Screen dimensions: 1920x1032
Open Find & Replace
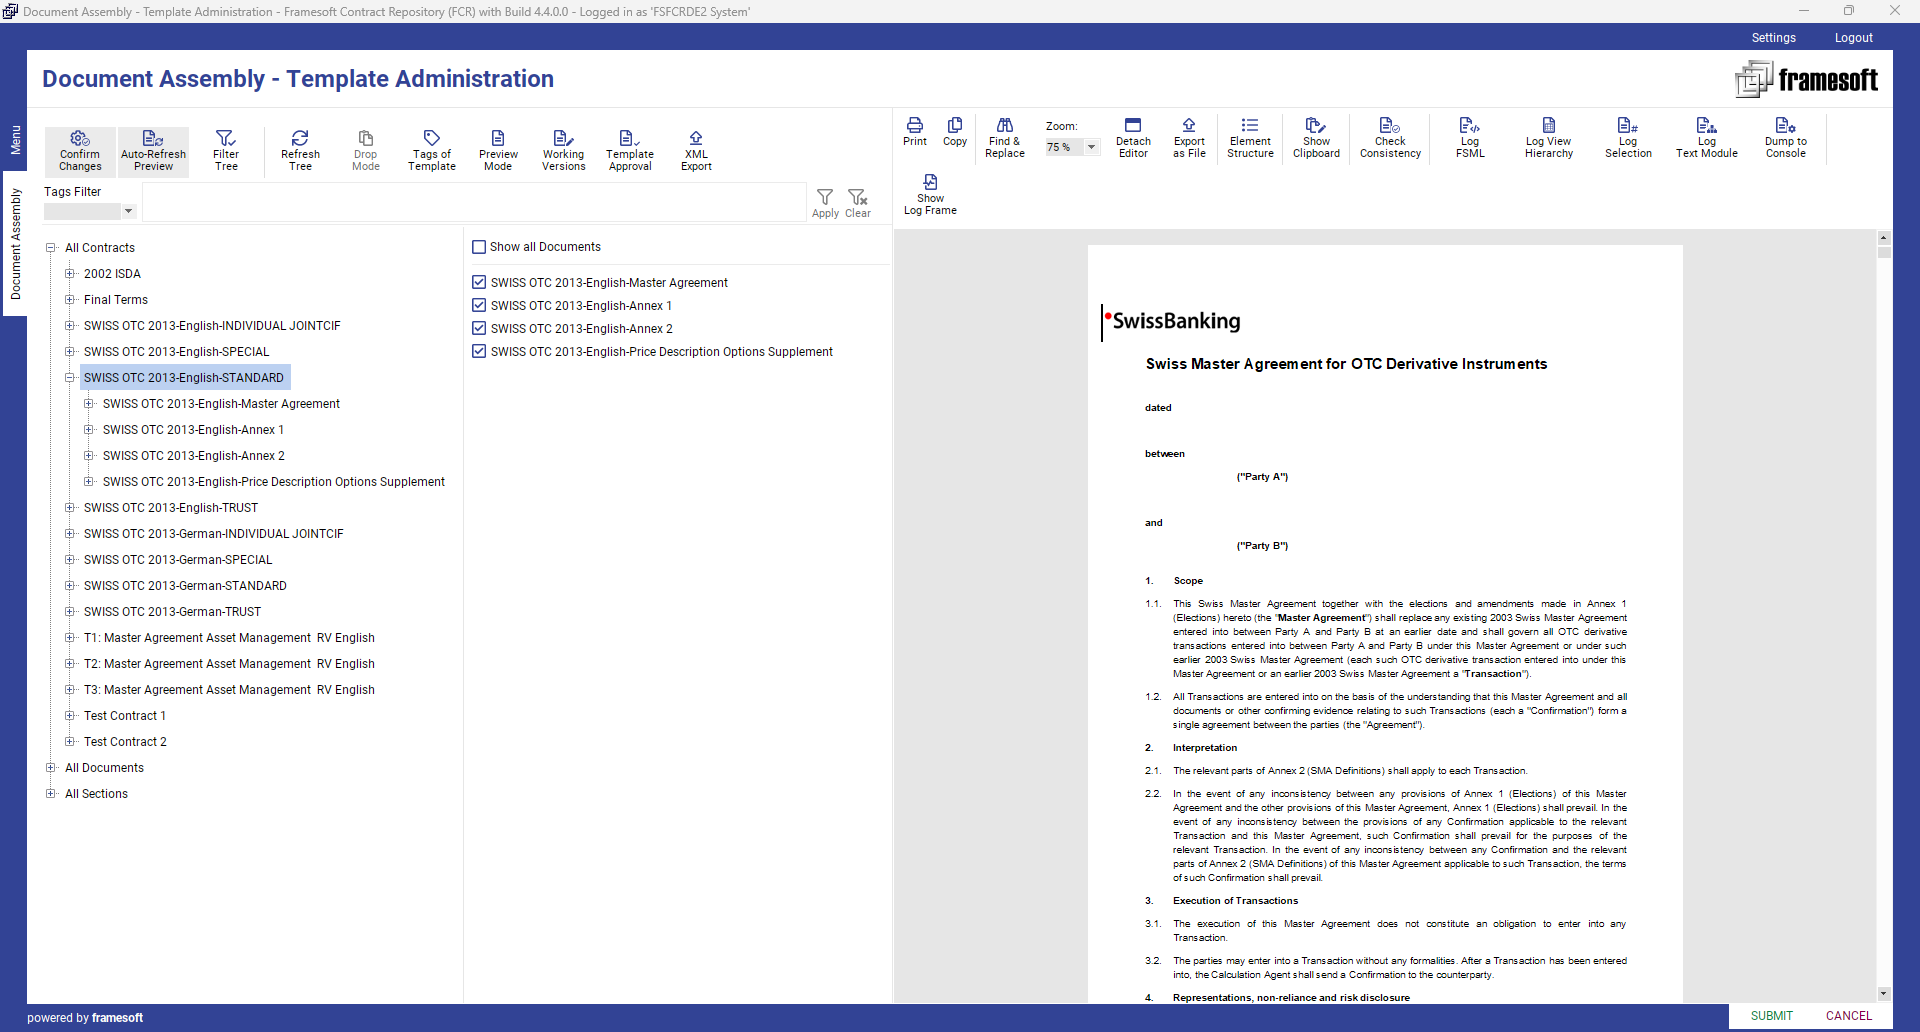1005,138
